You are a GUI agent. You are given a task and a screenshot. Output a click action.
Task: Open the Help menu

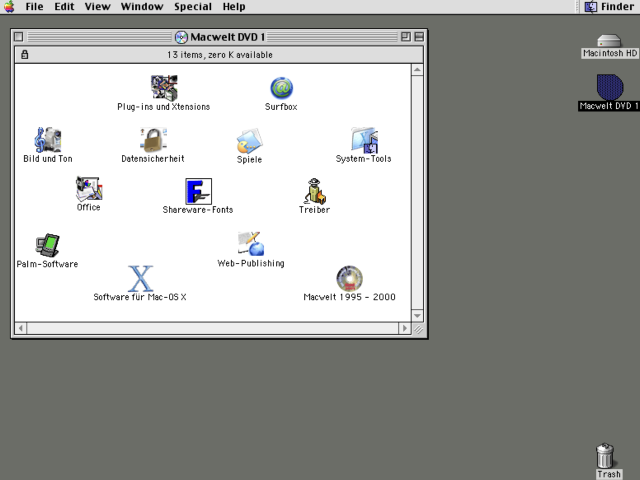click(x=234, y=7)
